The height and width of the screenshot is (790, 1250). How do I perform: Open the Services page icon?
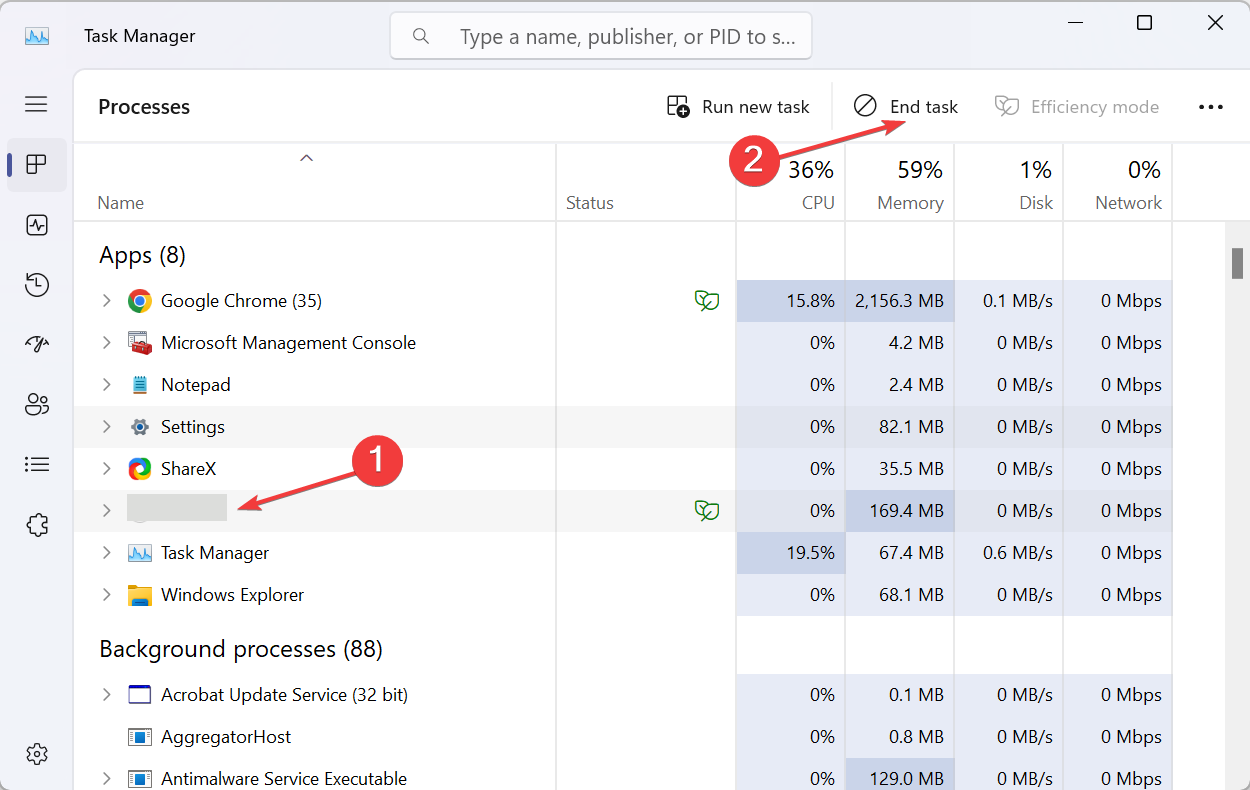[x=37, y=524]
